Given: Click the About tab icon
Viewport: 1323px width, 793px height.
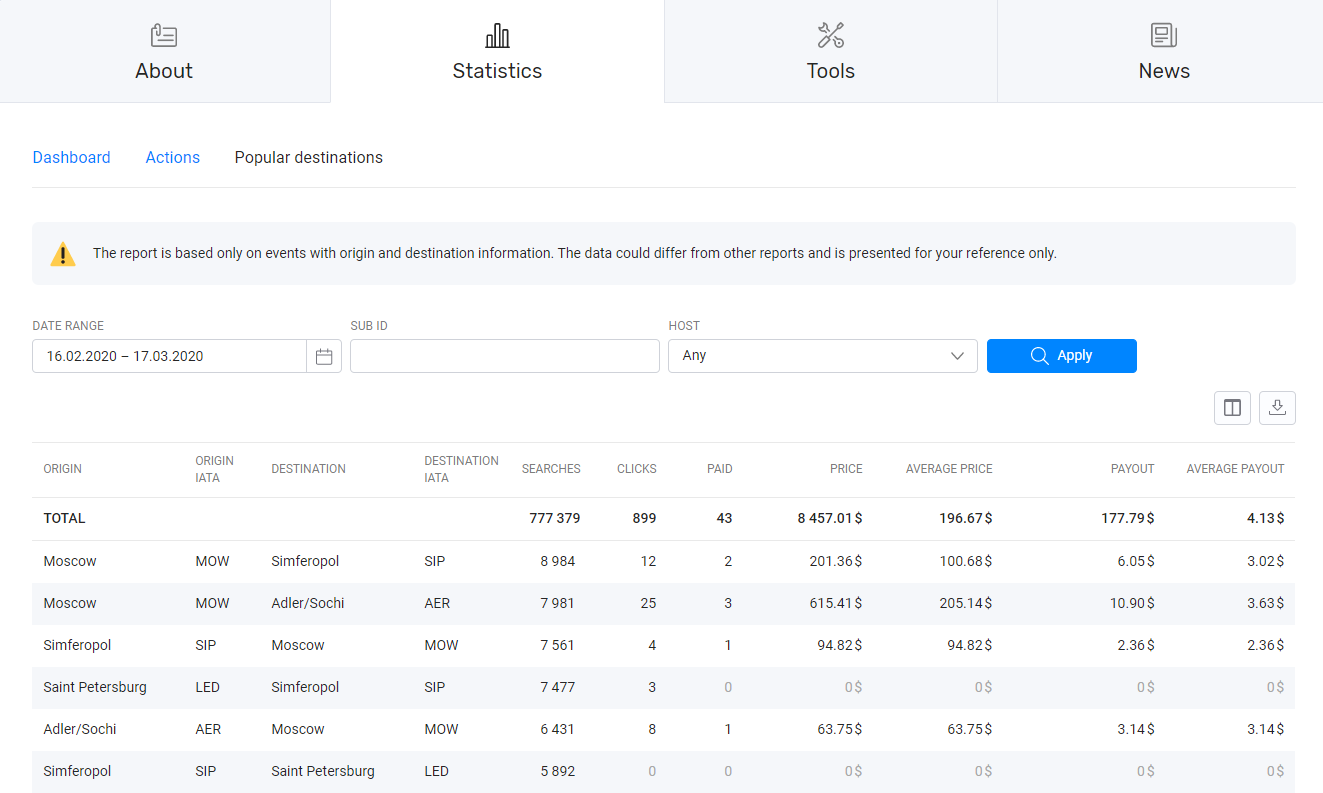Looking at the screenshot, I should tap(164, 36).
